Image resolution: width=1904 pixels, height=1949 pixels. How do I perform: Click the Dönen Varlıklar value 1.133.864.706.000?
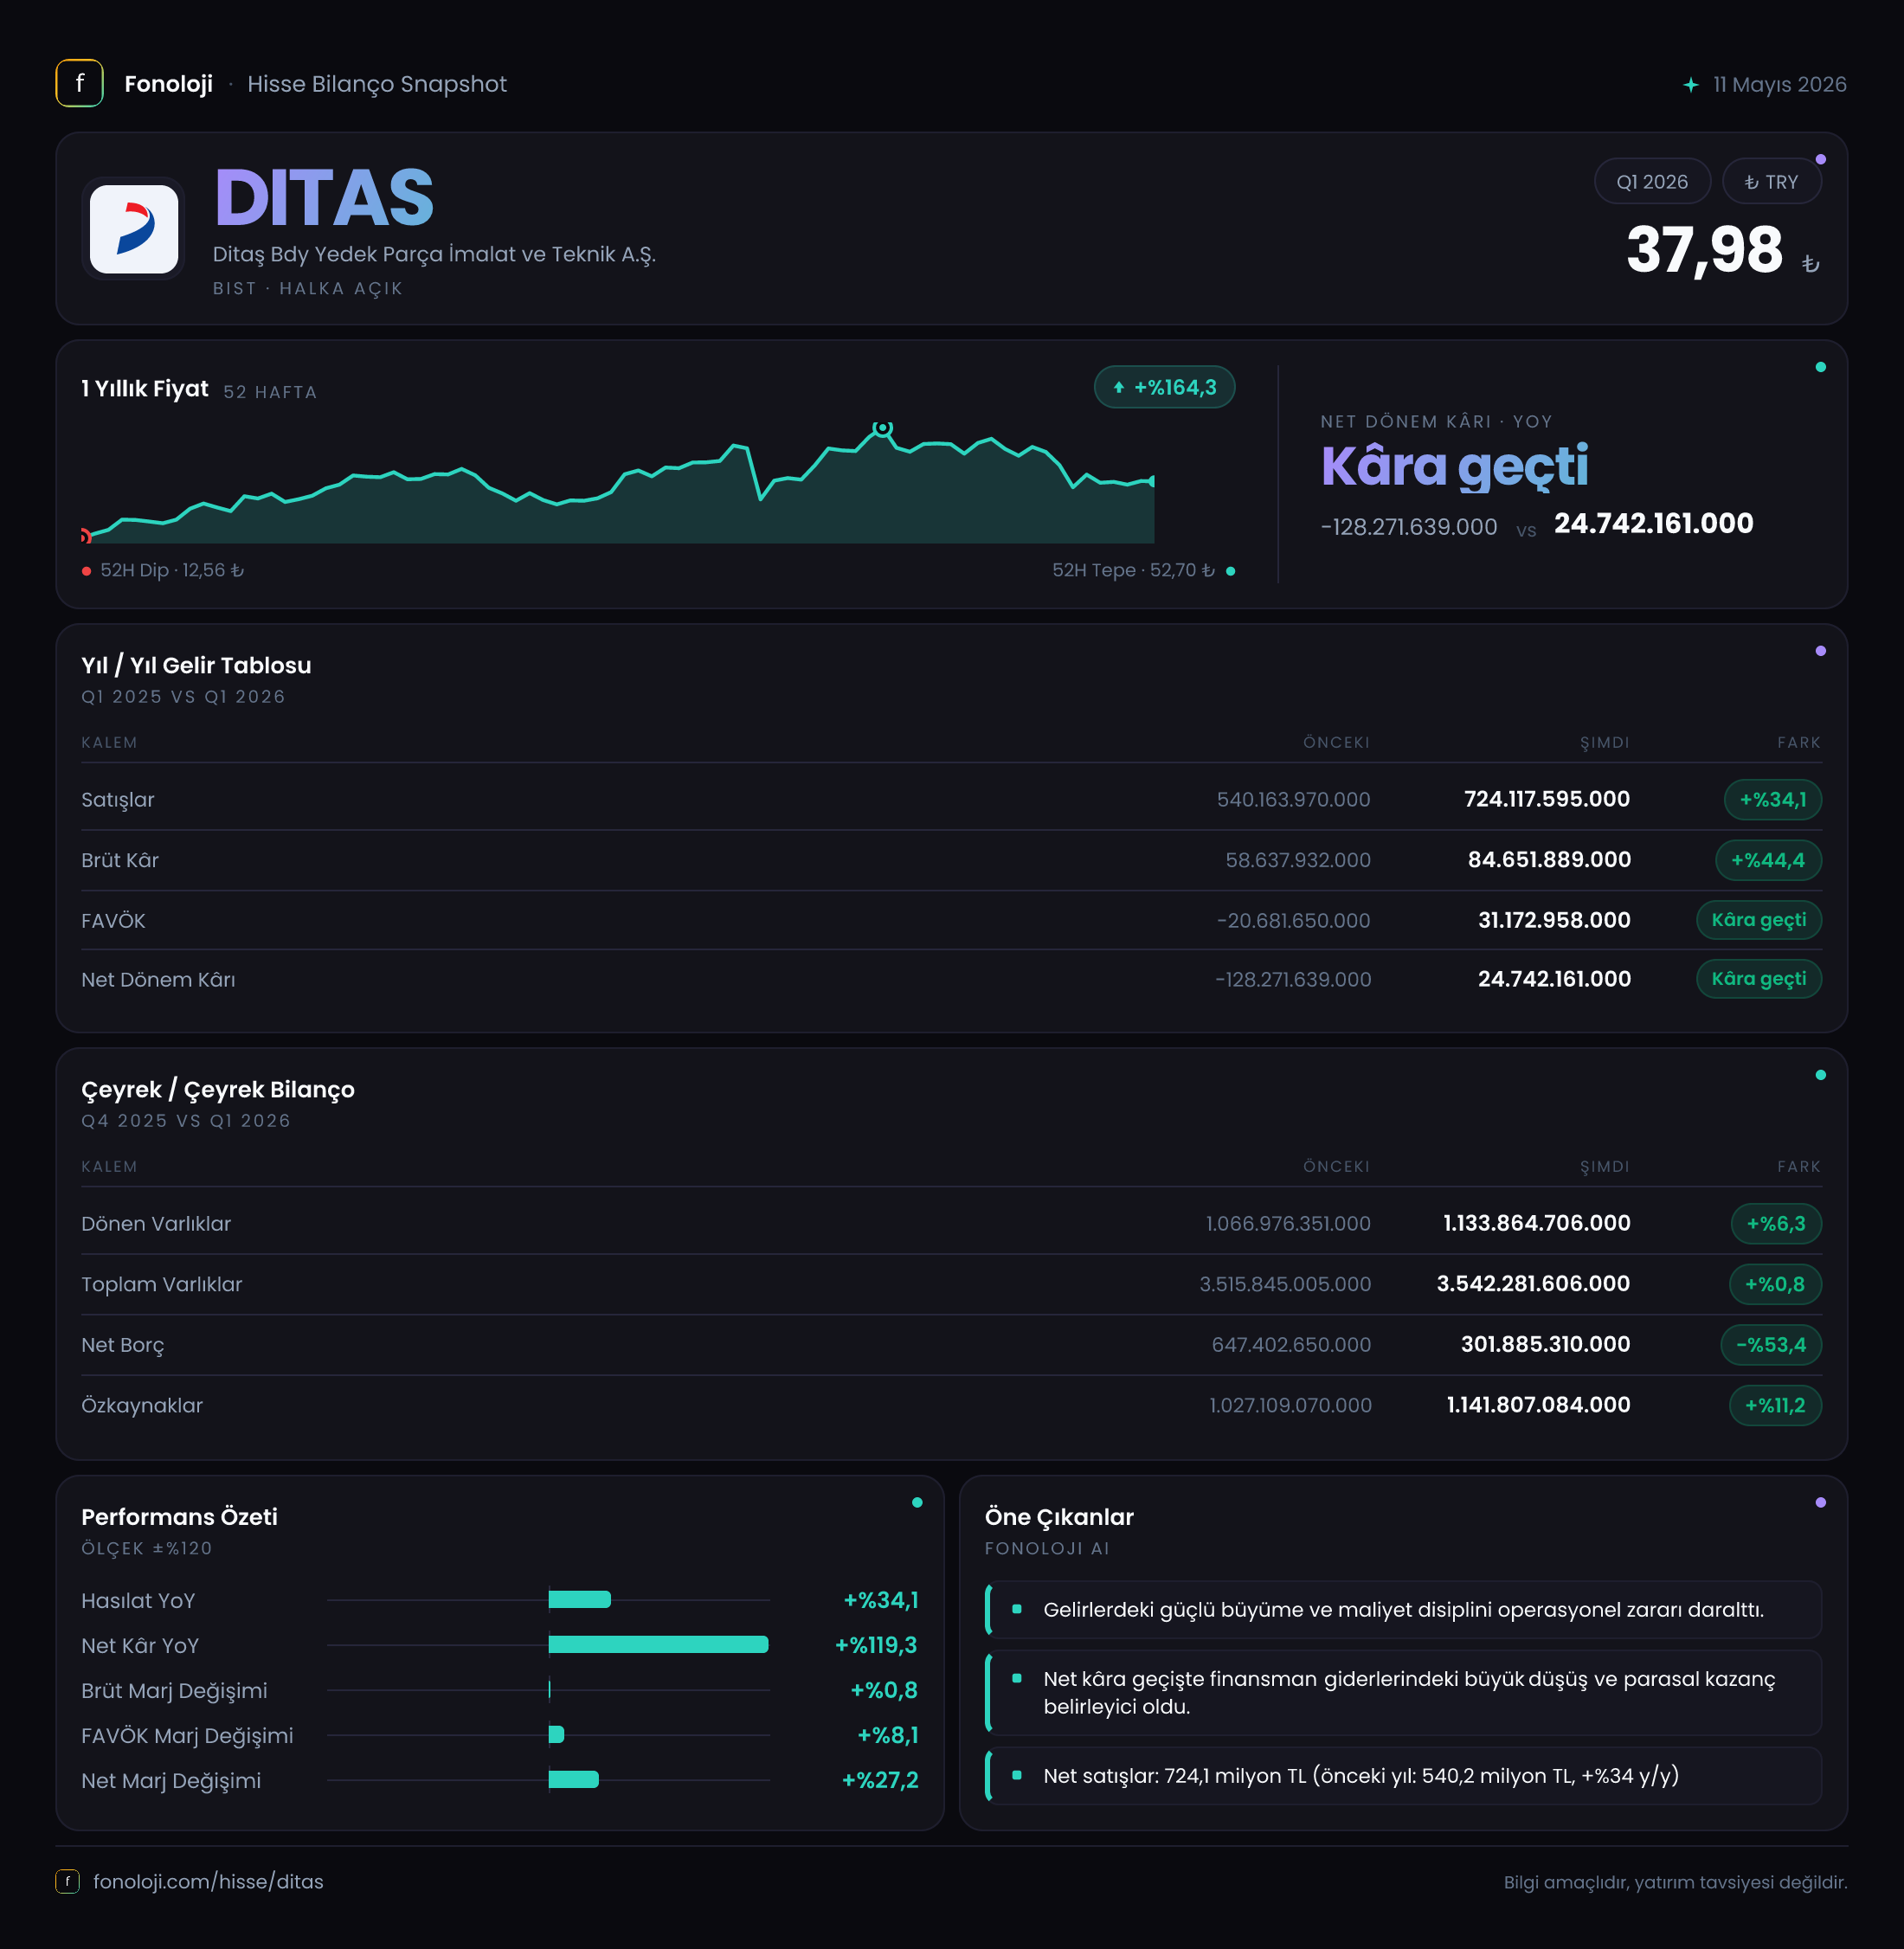point(1537,1224)
